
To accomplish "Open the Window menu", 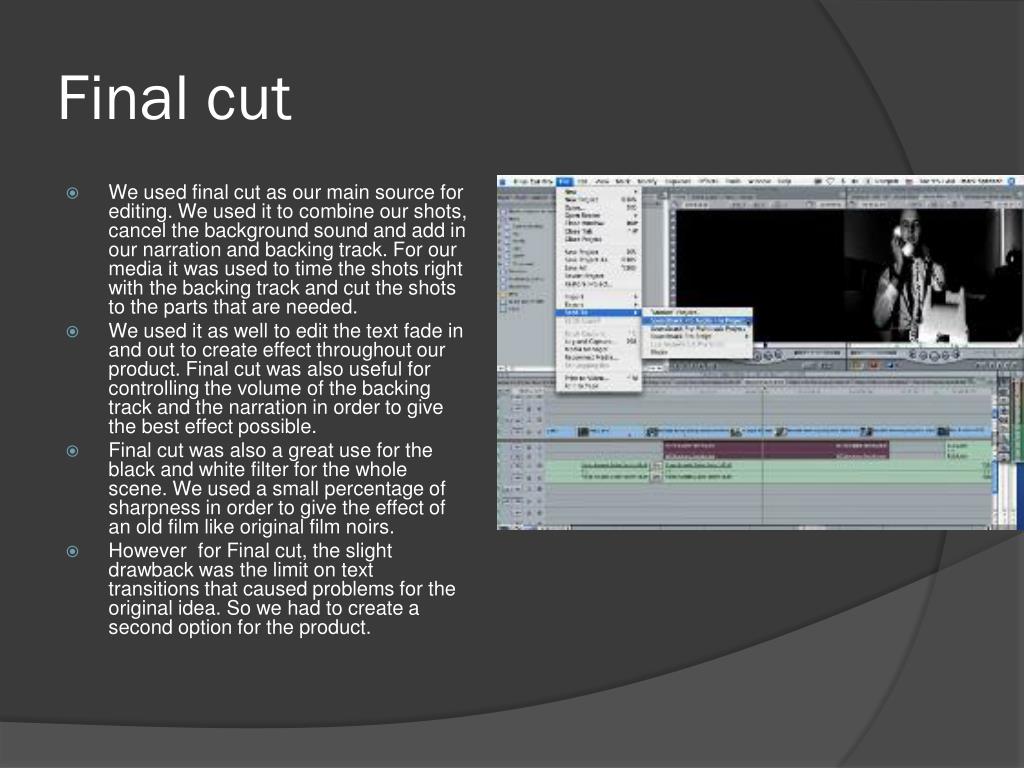I will click(x=759, y=181).
